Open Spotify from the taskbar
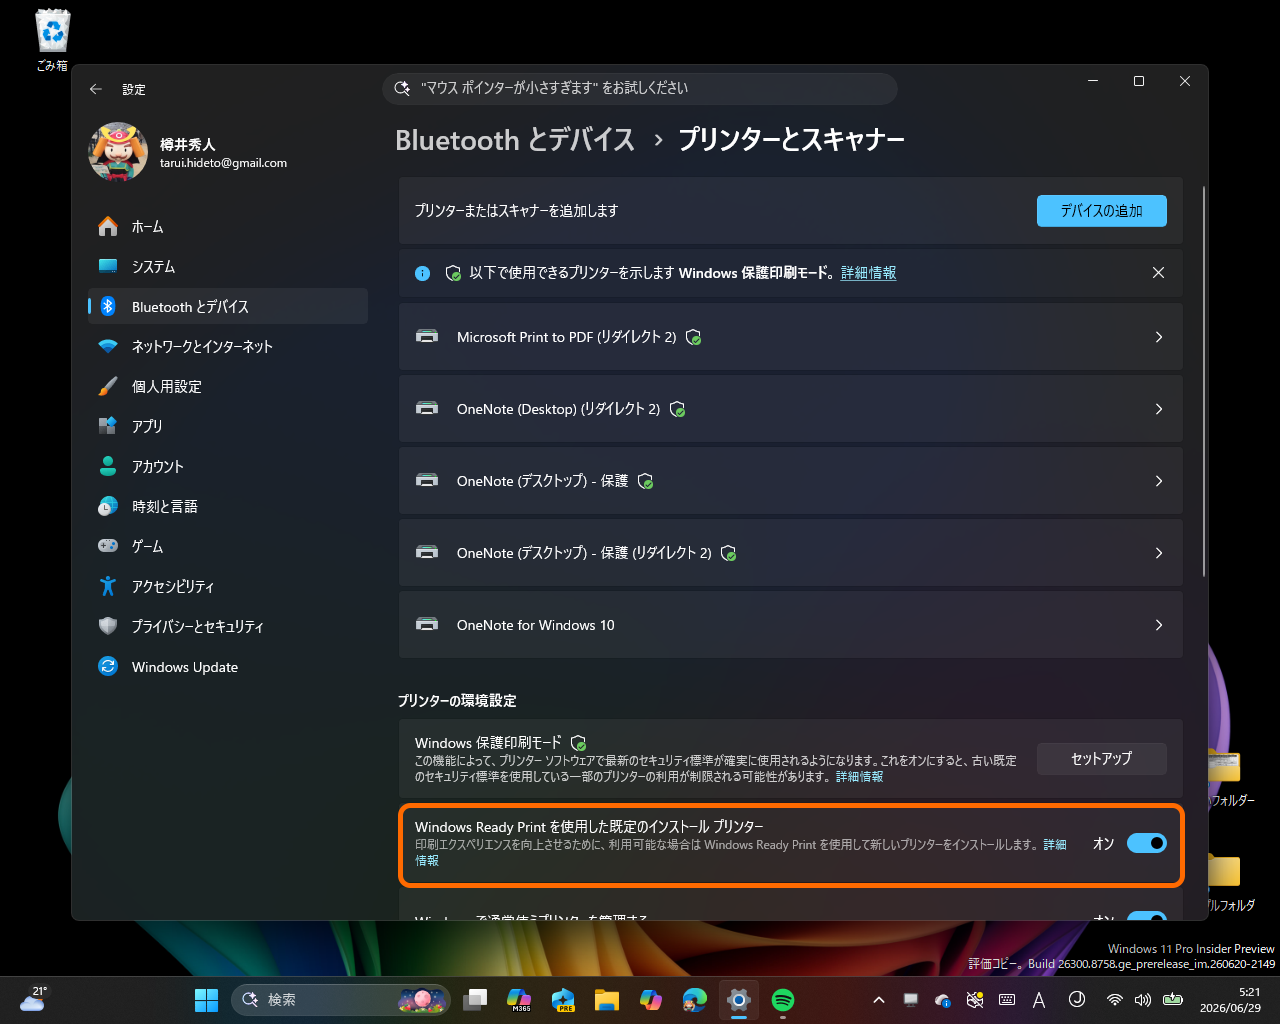Screen dimensions: 1280x1024 point(783,1000)
